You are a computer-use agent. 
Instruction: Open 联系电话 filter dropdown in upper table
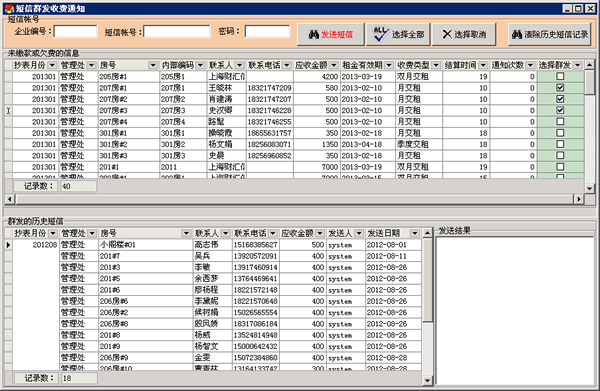287,65
